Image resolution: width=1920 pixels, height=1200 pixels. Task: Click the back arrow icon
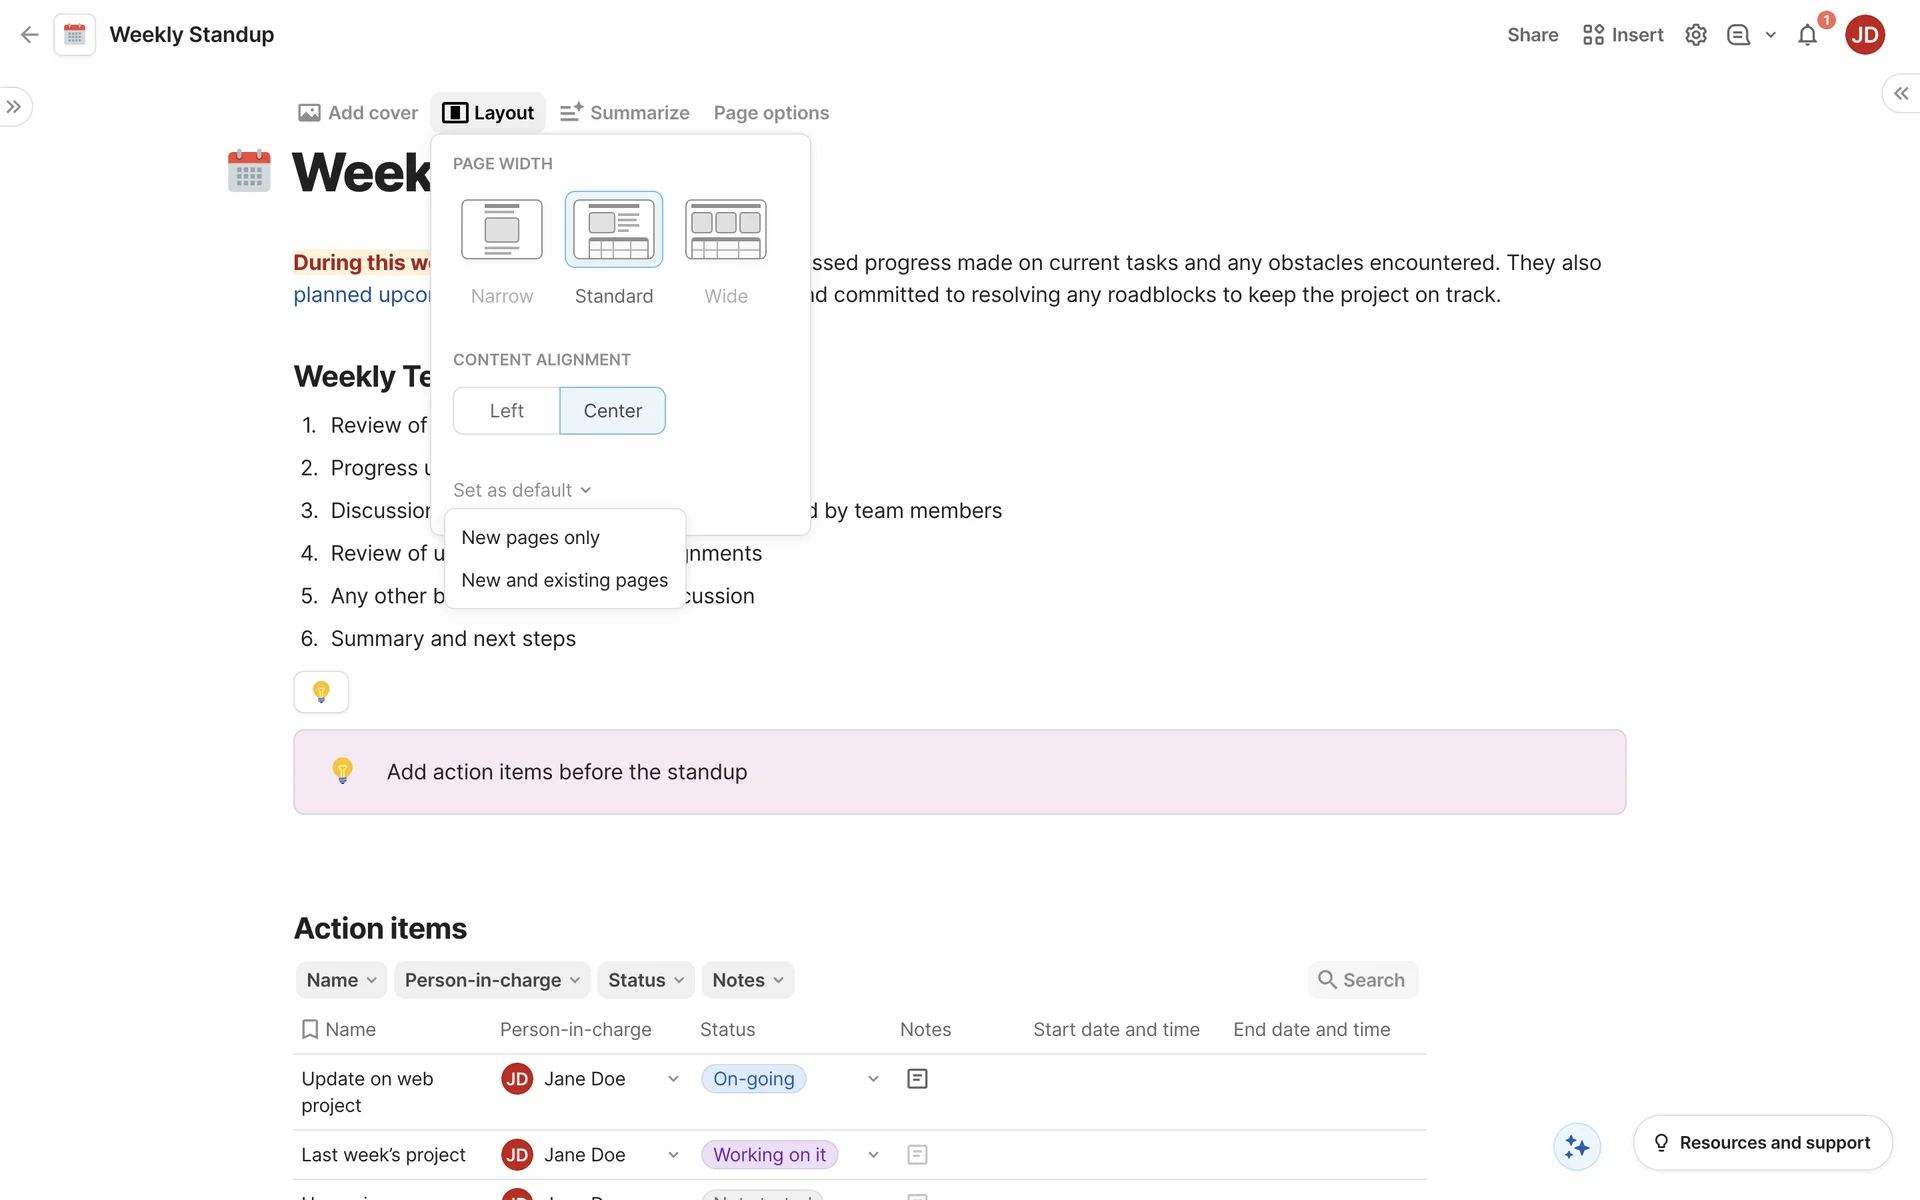click(29, 35)
